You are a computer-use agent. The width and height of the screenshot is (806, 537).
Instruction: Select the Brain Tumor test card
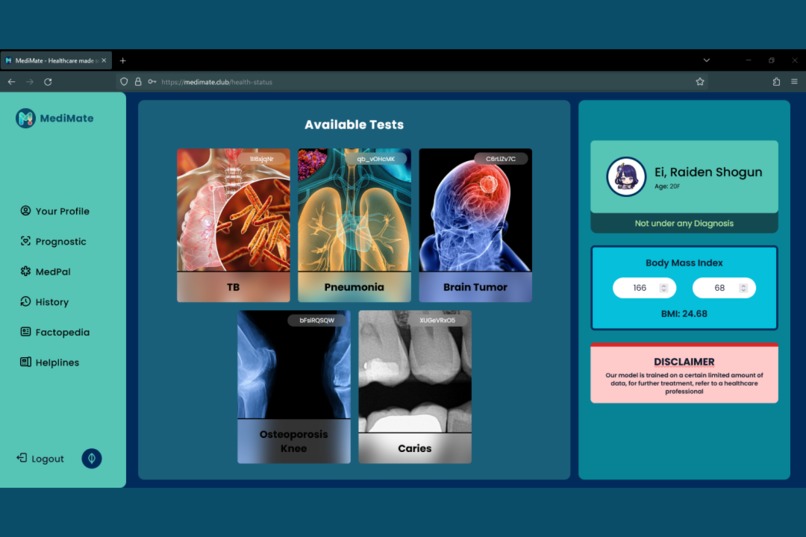tap(475, 225)
